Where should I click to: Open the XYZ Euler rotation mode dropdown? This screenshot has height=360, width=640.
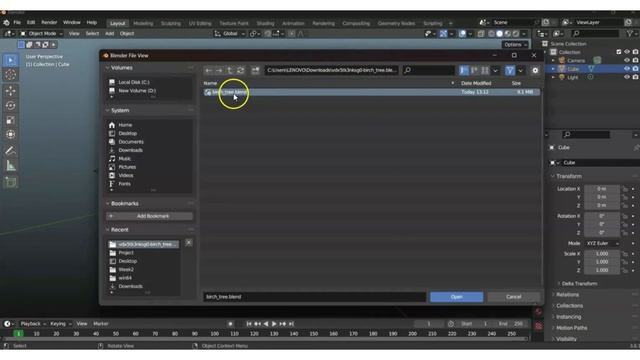(x=602, y=243)
